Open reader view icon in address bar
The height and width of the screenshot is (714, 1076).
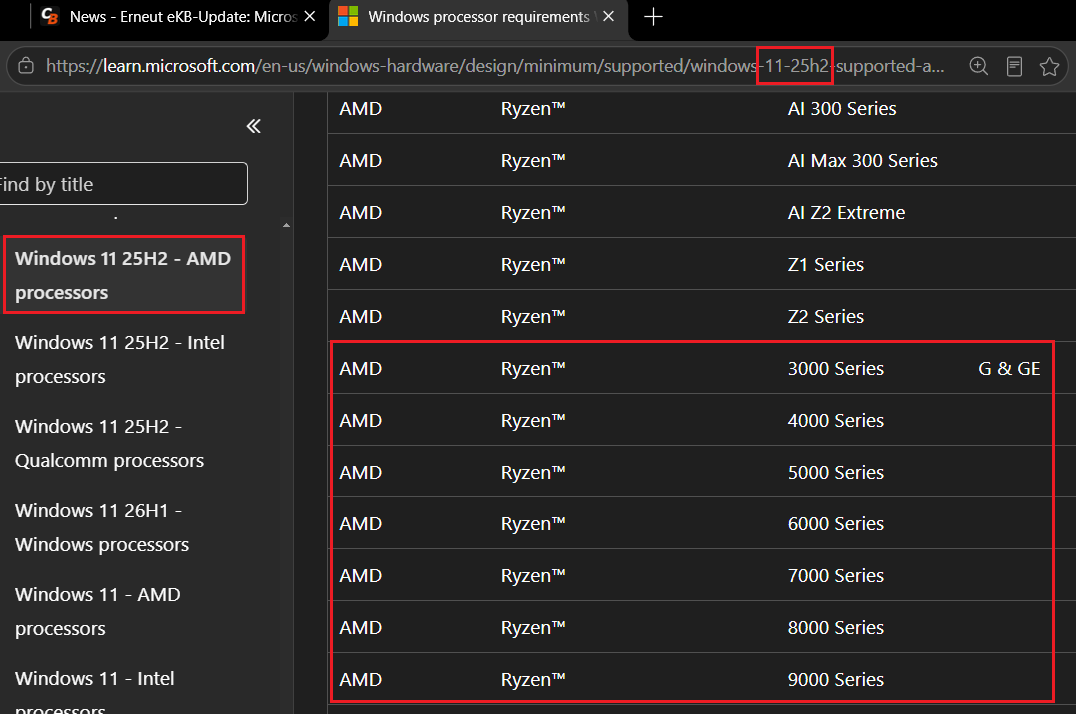pyautogui.click(x=1014, y=66)
